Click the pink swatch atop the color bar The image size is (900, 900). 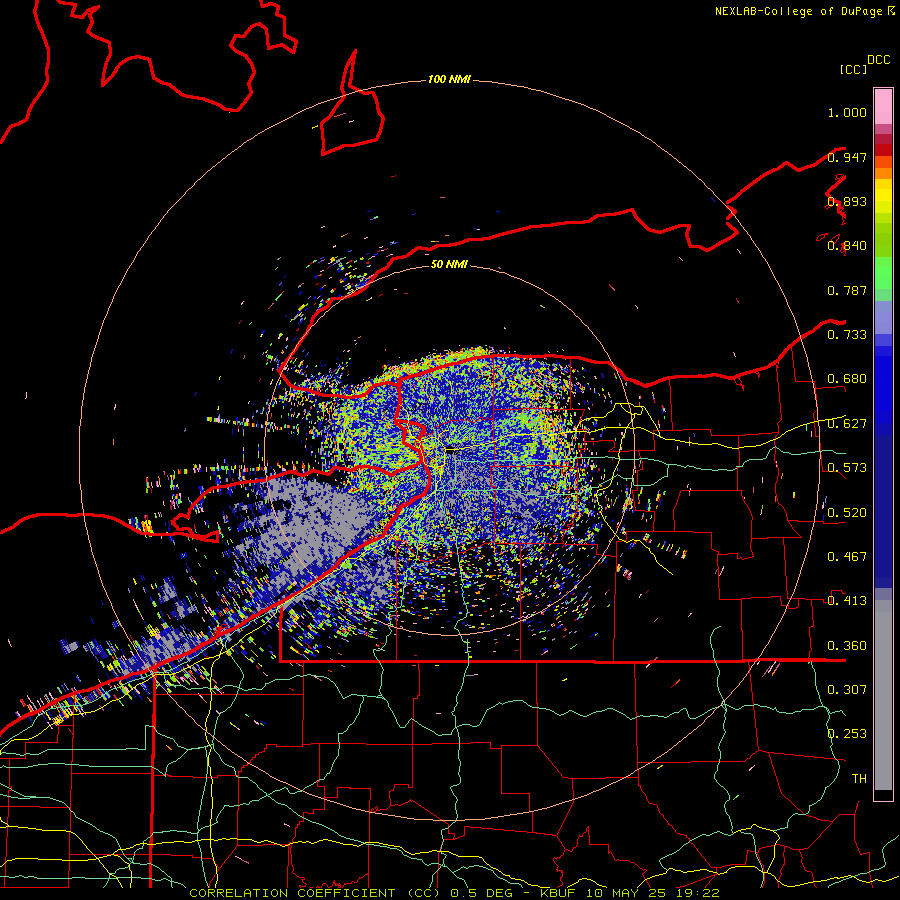click(x=883, y=106)
